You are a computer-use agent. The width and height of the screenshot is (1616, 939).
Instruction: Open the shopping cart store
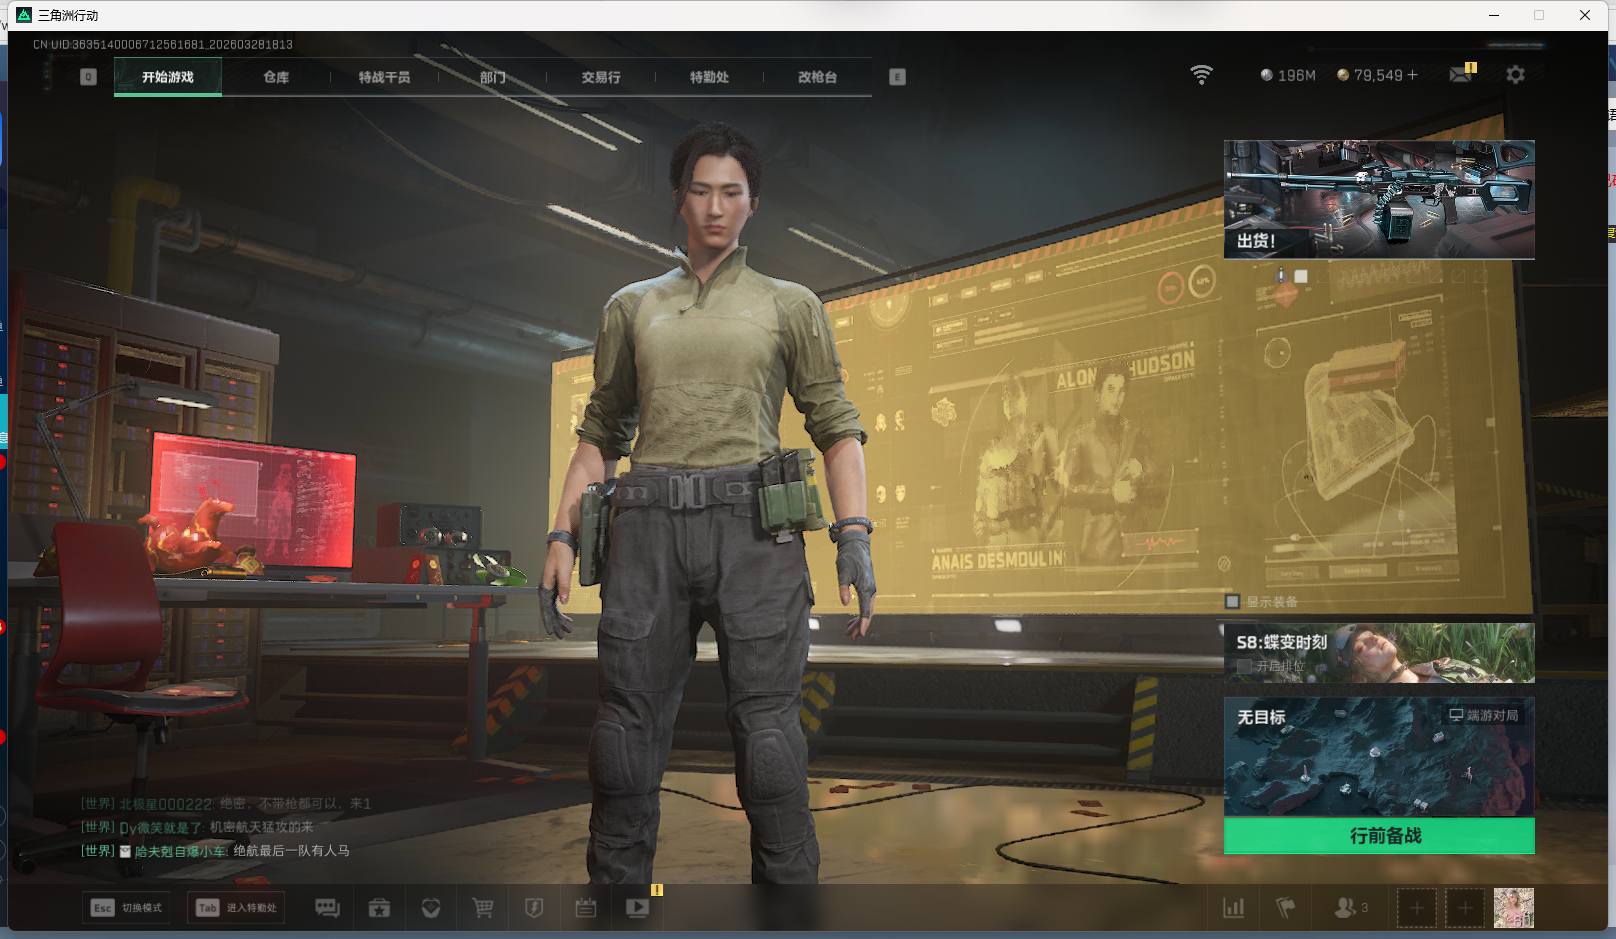(483, 908)
